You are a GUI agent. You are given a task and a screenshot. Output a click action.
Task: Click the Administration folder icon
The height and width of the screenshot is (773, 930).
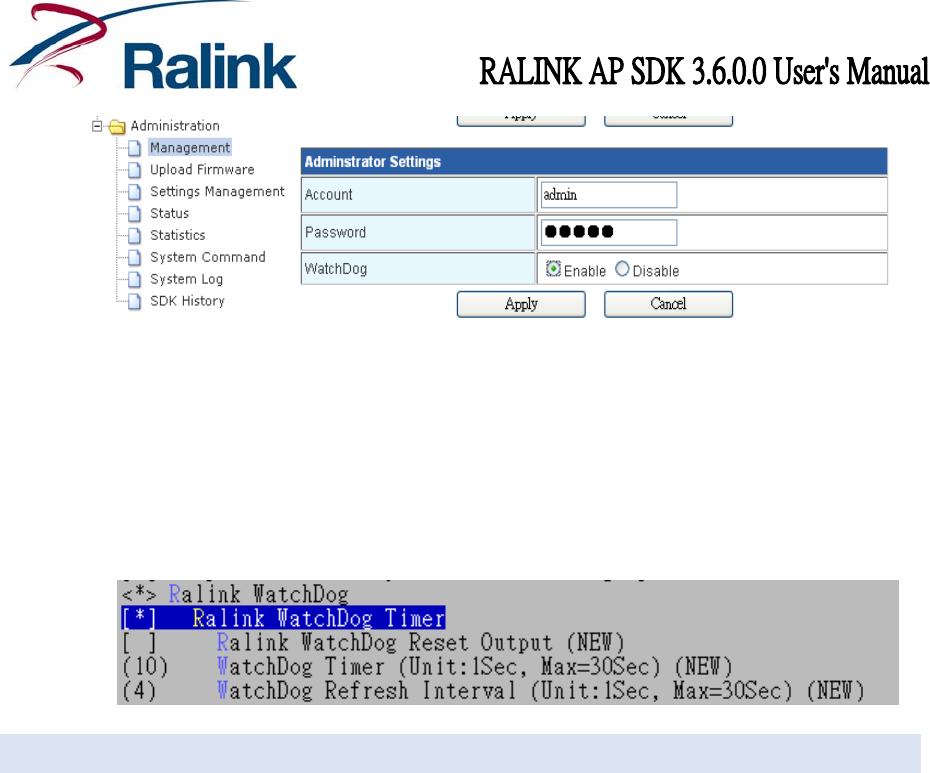click(117, 126)
